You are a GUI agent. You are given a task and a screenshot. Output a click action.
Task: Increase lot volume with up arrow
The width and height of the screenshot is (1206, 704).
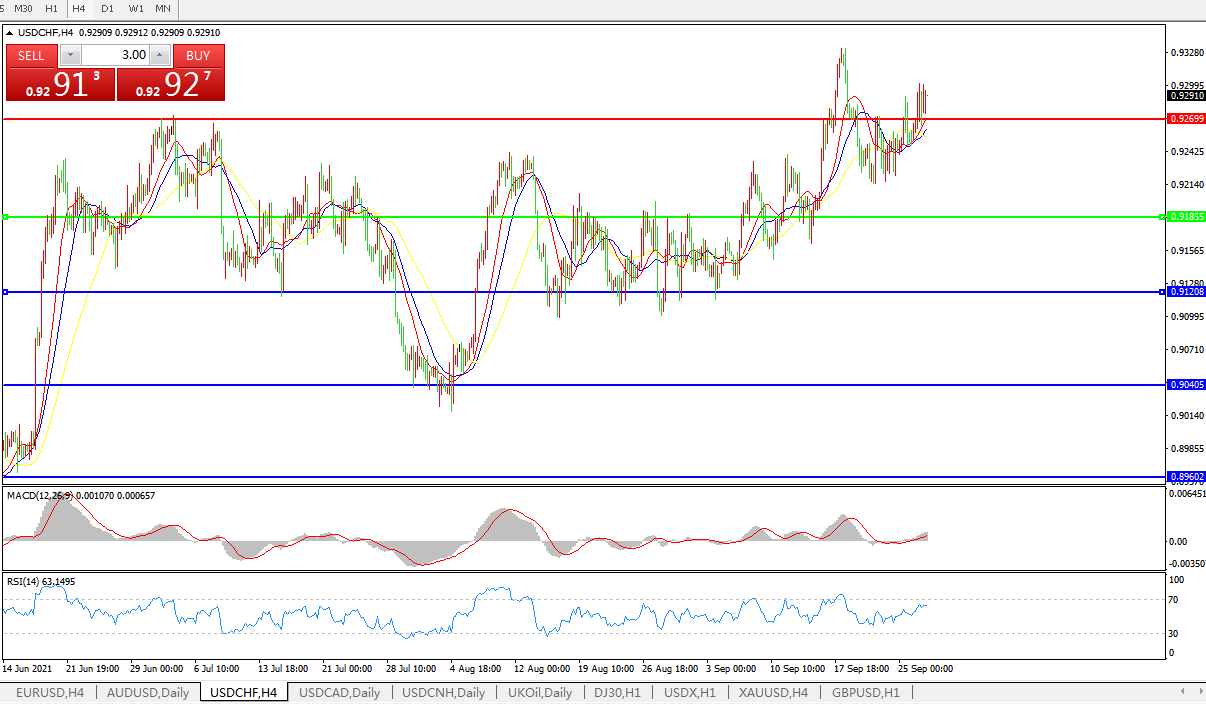[160, 55]
